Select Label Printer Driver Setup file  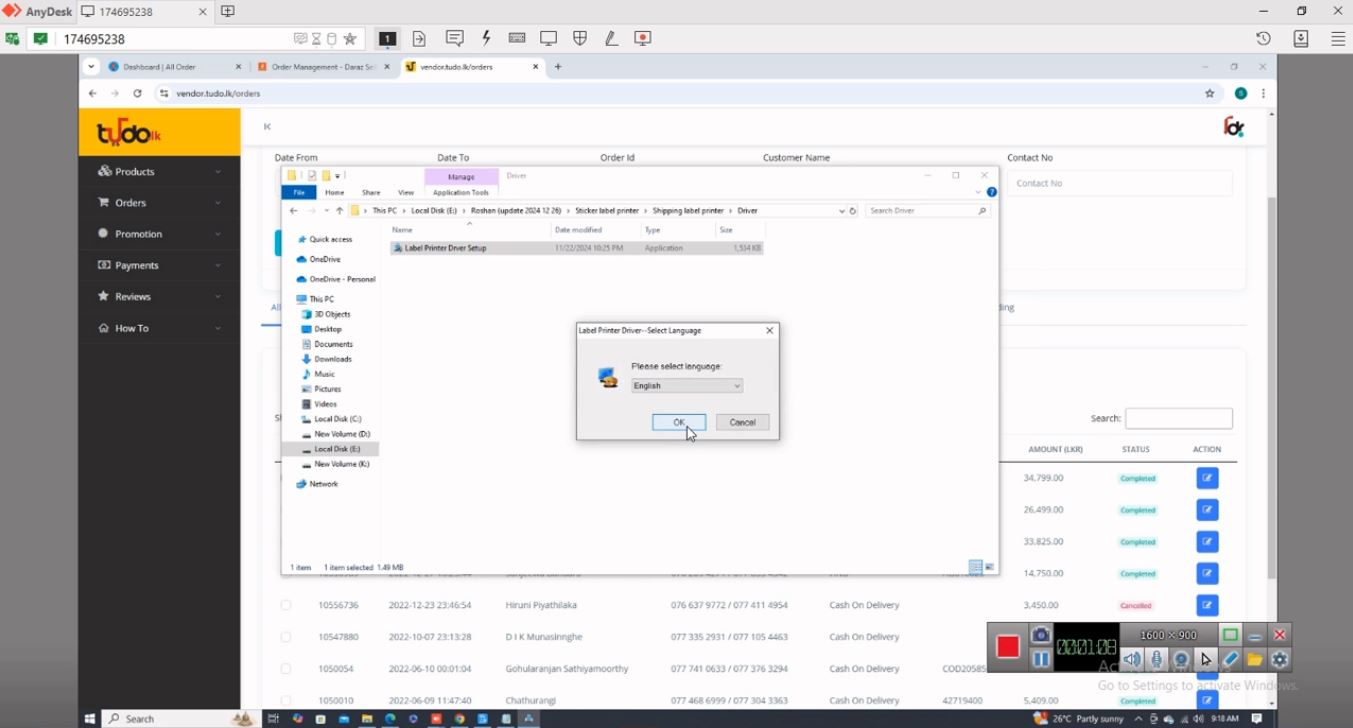577,248
